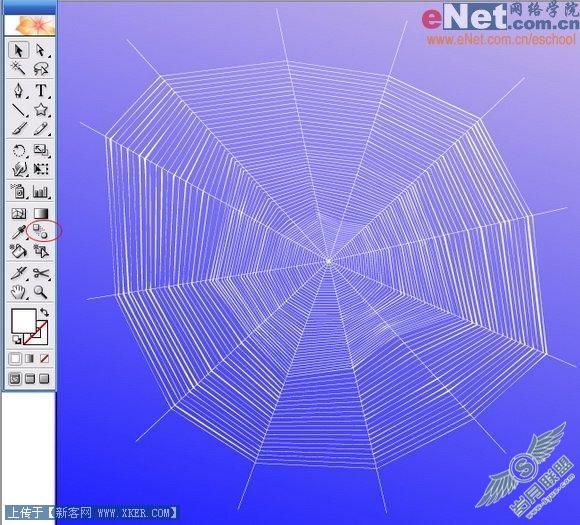Choose the Column Graph tool
Viewport: 580px width, 525px height.
point(41,191)
